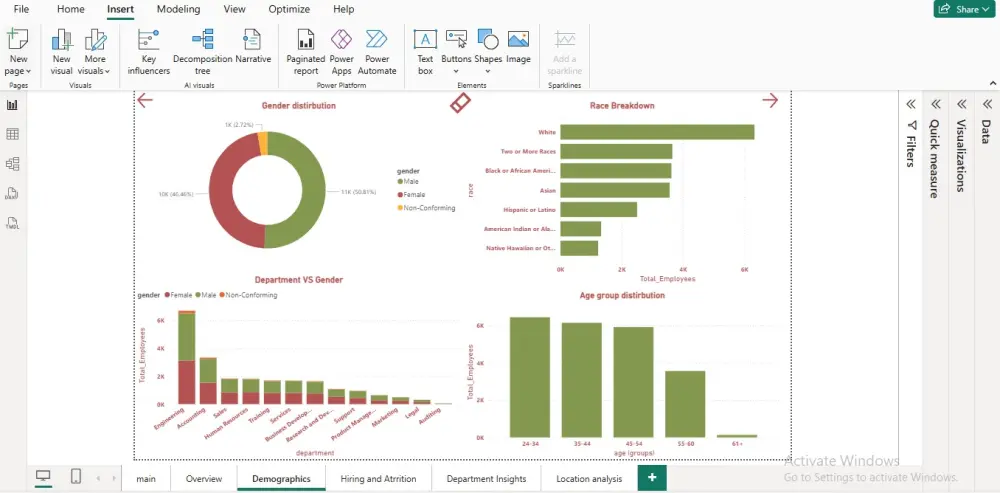Click the Female legend item in donut chart
1000x493 pixels.
pyautogui.click(x=411, y=195)
